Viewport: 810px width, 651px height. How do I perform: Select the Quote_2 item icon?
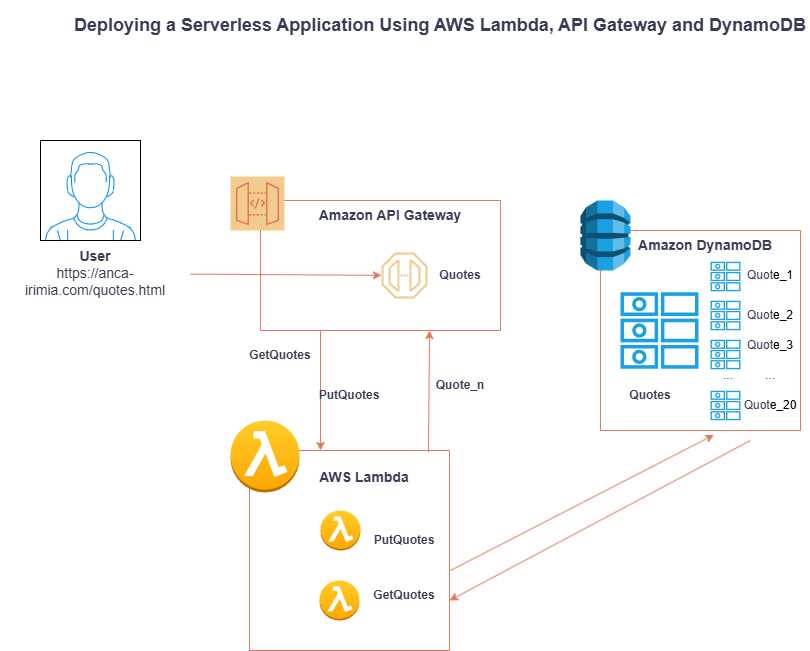pos(725,315)
